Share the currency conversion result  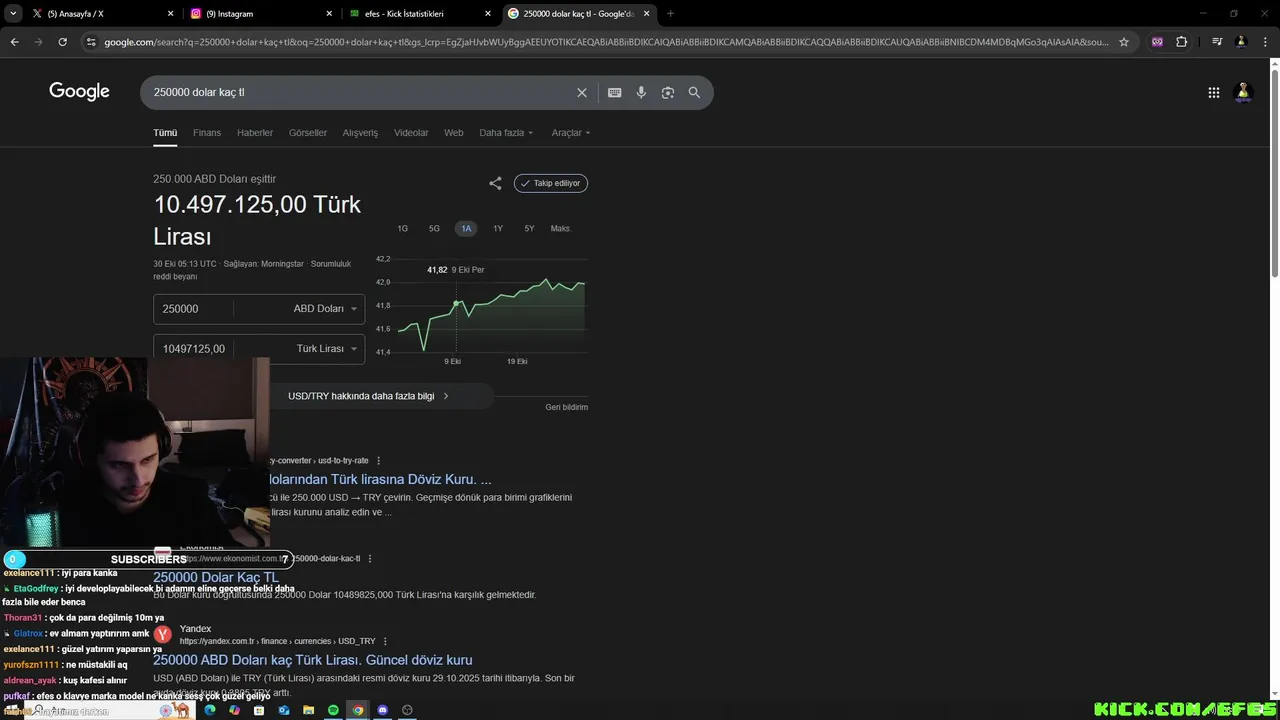tap(495, 183)
